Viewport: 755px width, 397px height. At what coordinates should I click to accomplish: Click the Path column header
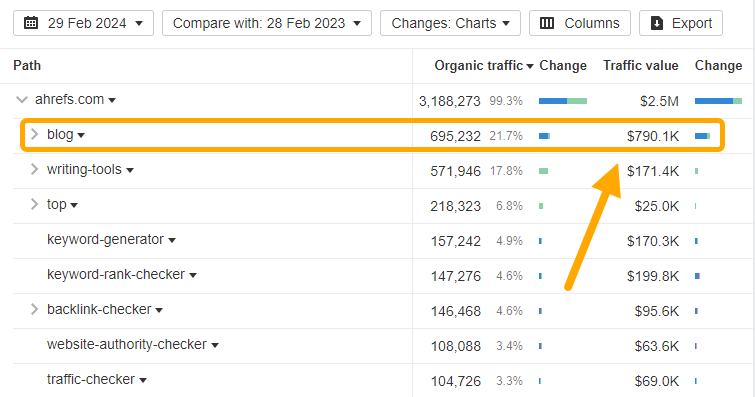point(27,66)
